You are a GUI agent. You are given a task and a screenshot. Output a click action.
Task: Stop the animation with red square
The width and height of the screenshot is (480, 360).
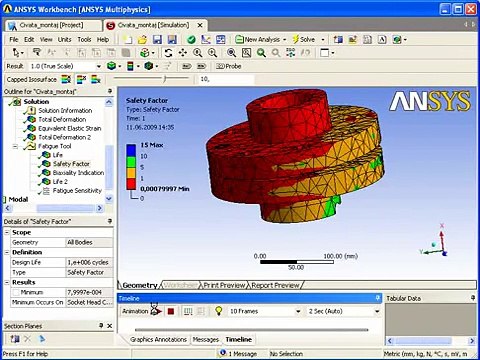(171, 311)
